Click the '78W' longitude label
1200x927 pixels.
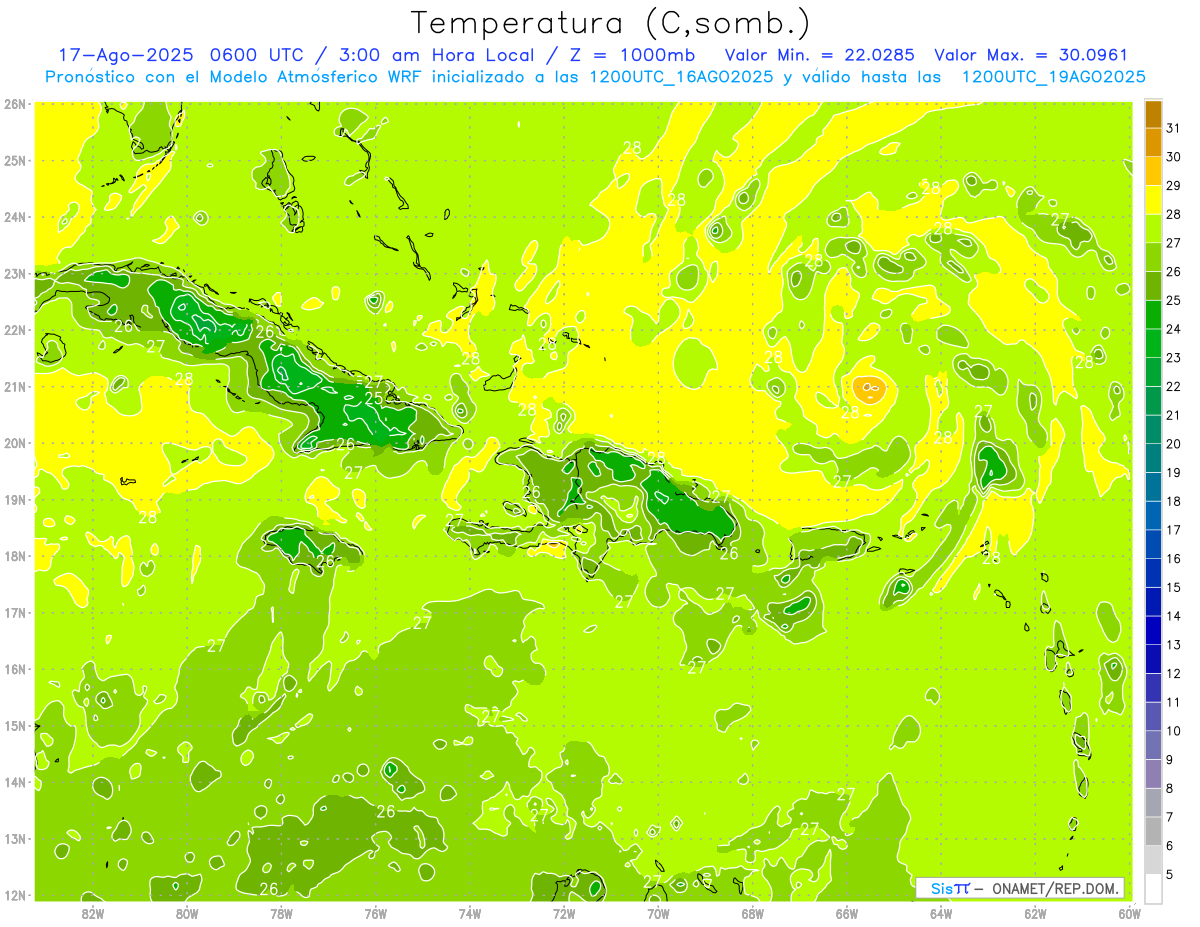pos(281,913)
